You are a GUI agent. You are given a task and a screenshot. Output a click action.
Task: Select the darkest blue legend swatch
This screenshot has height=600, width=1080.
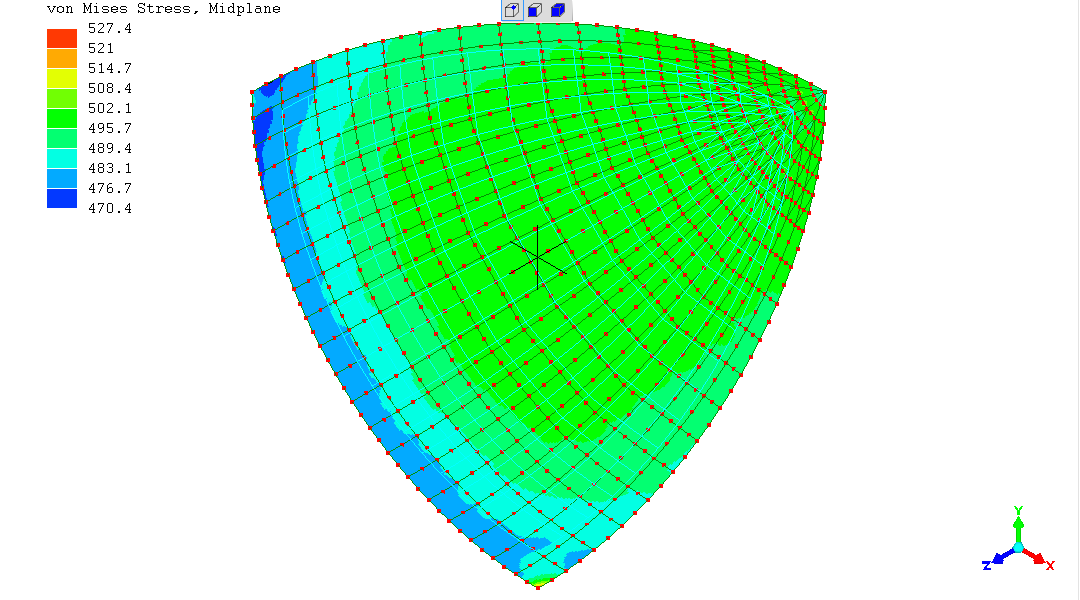coord(61,198)
